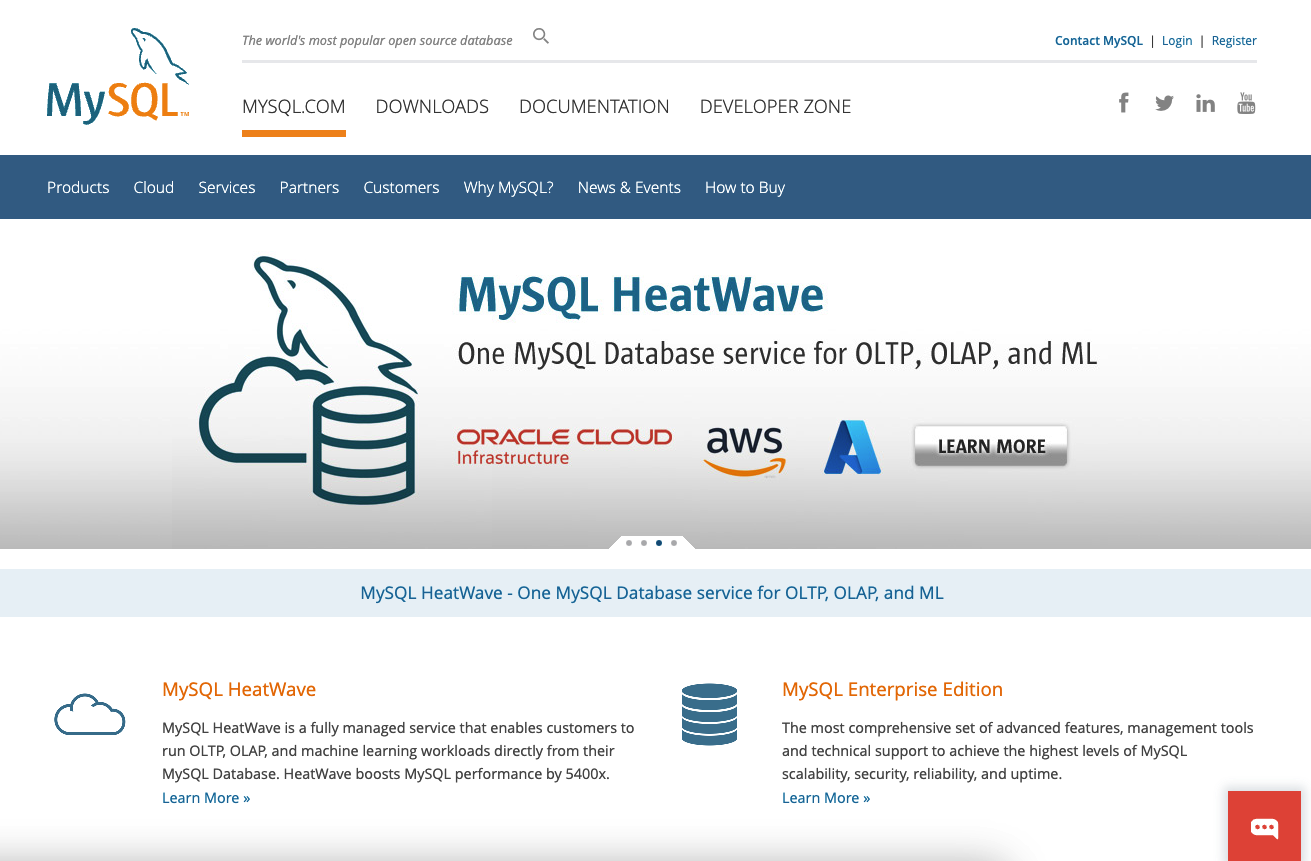This screenshot has width=1311, height=861.
Task: Click the large MySQL HeatWave banner title
Action: (641, 295)
